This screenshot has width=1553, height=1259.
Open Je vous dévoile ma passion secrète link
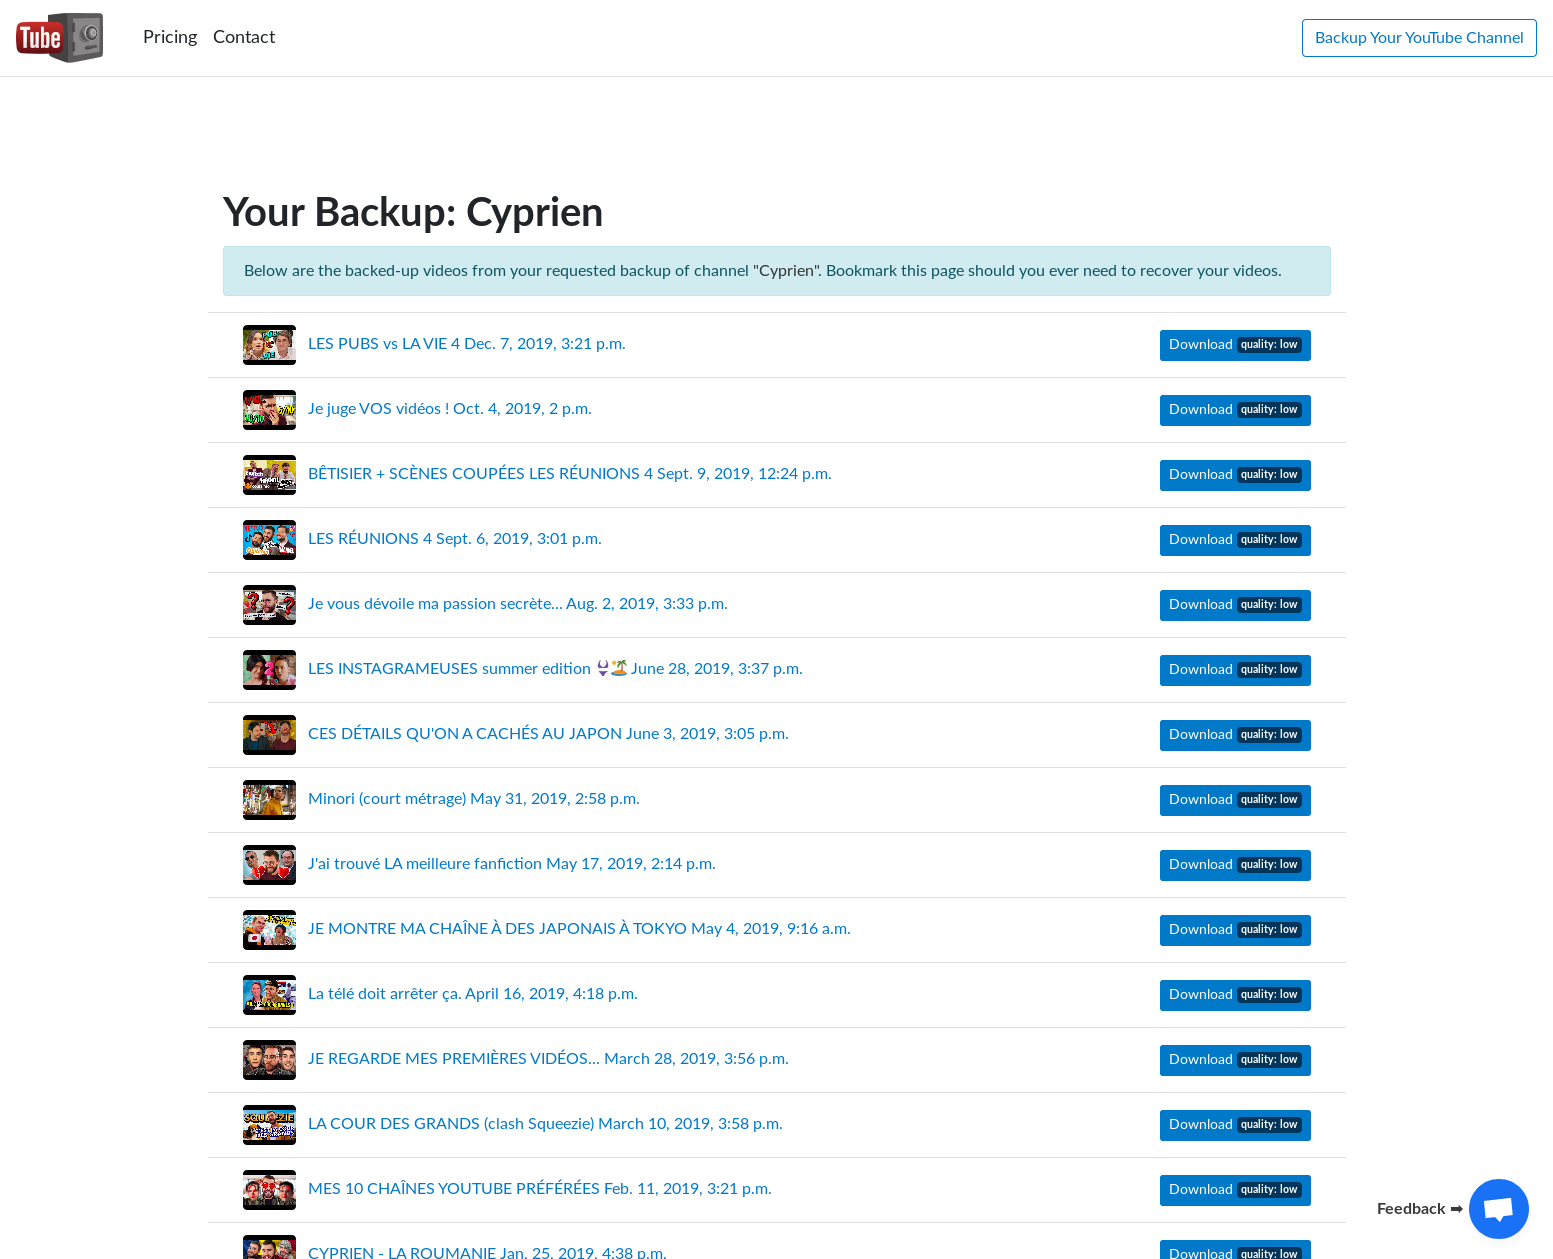coord(518,604)
